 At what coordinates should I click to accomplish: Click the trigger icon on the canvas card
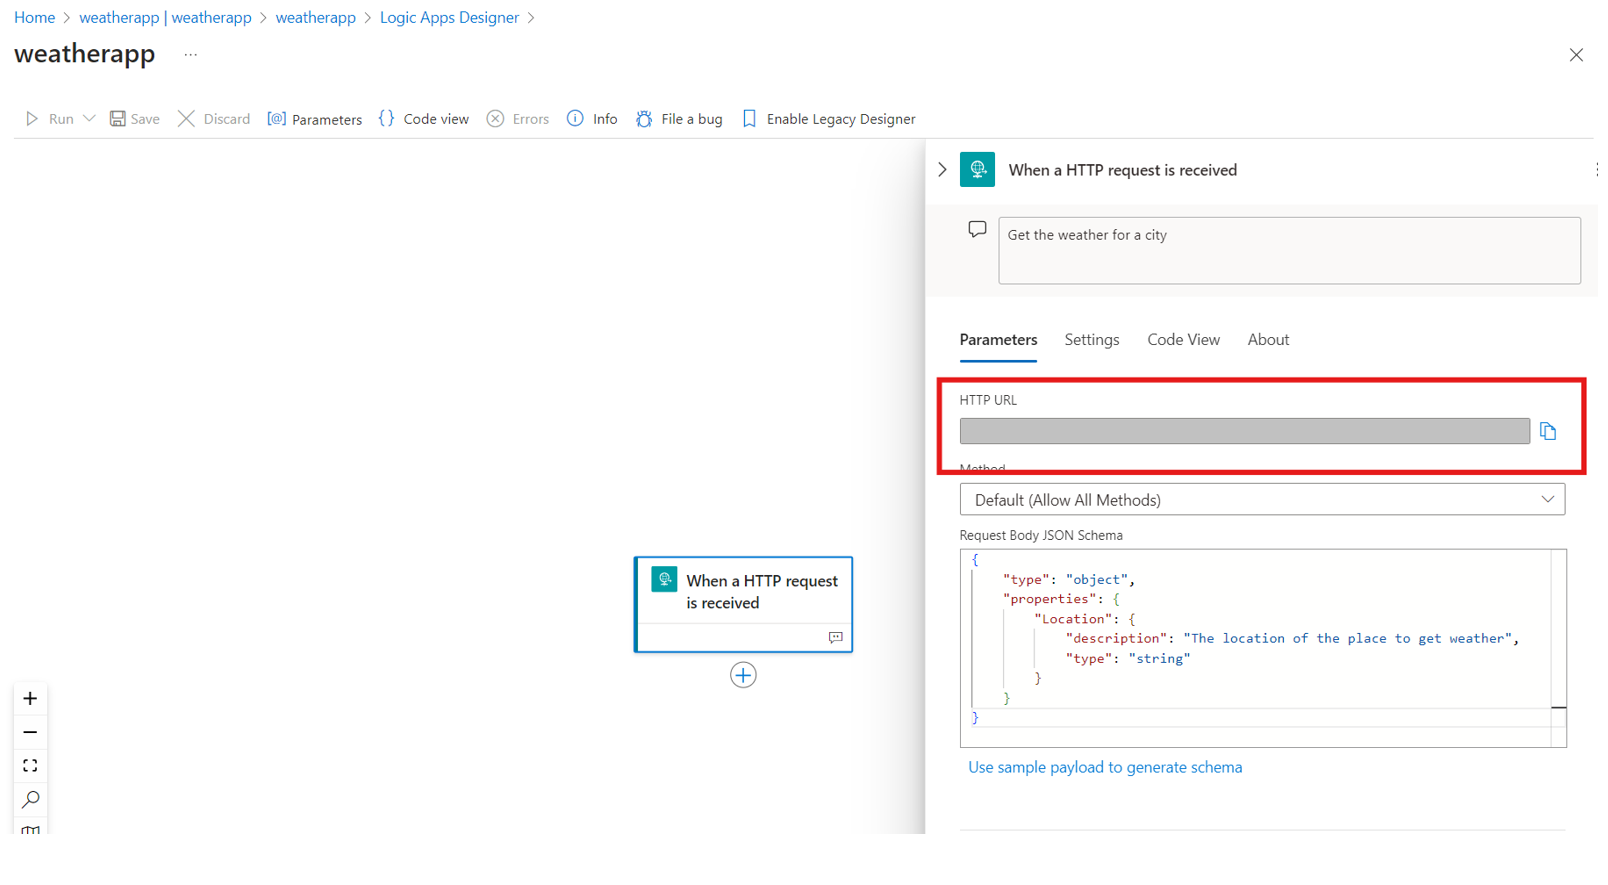pos(664,580)
